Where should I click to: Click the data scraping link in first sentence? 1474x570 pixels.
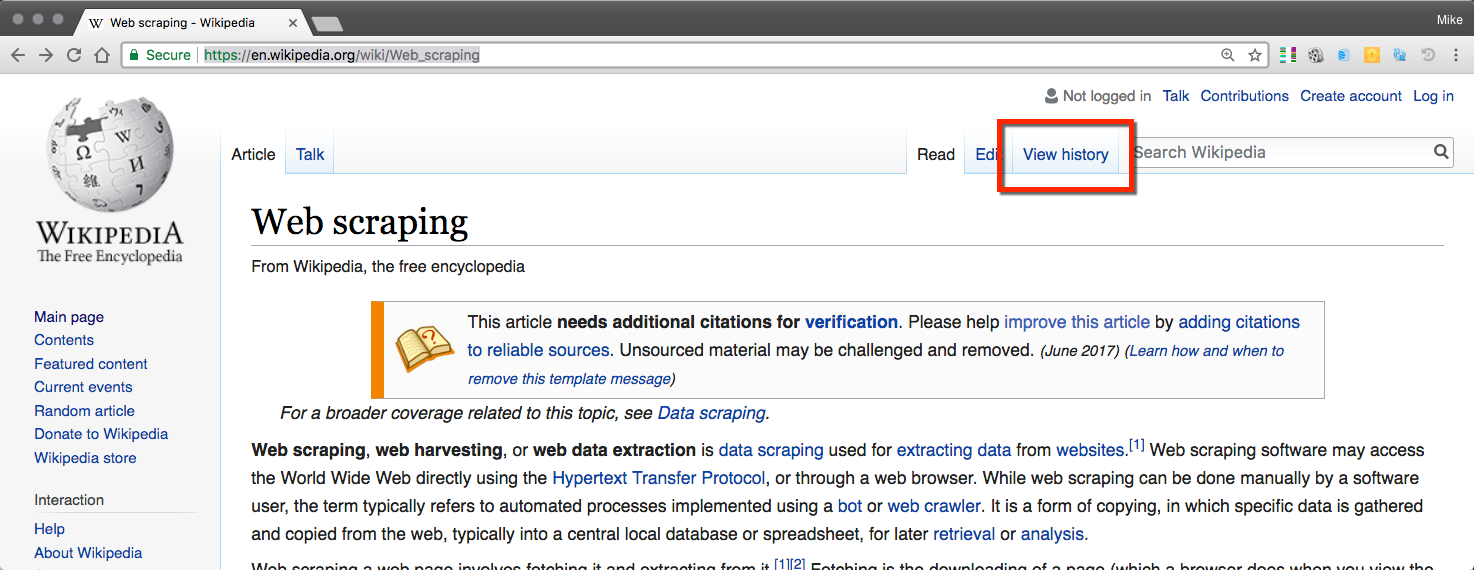click(x=771, y=450)
